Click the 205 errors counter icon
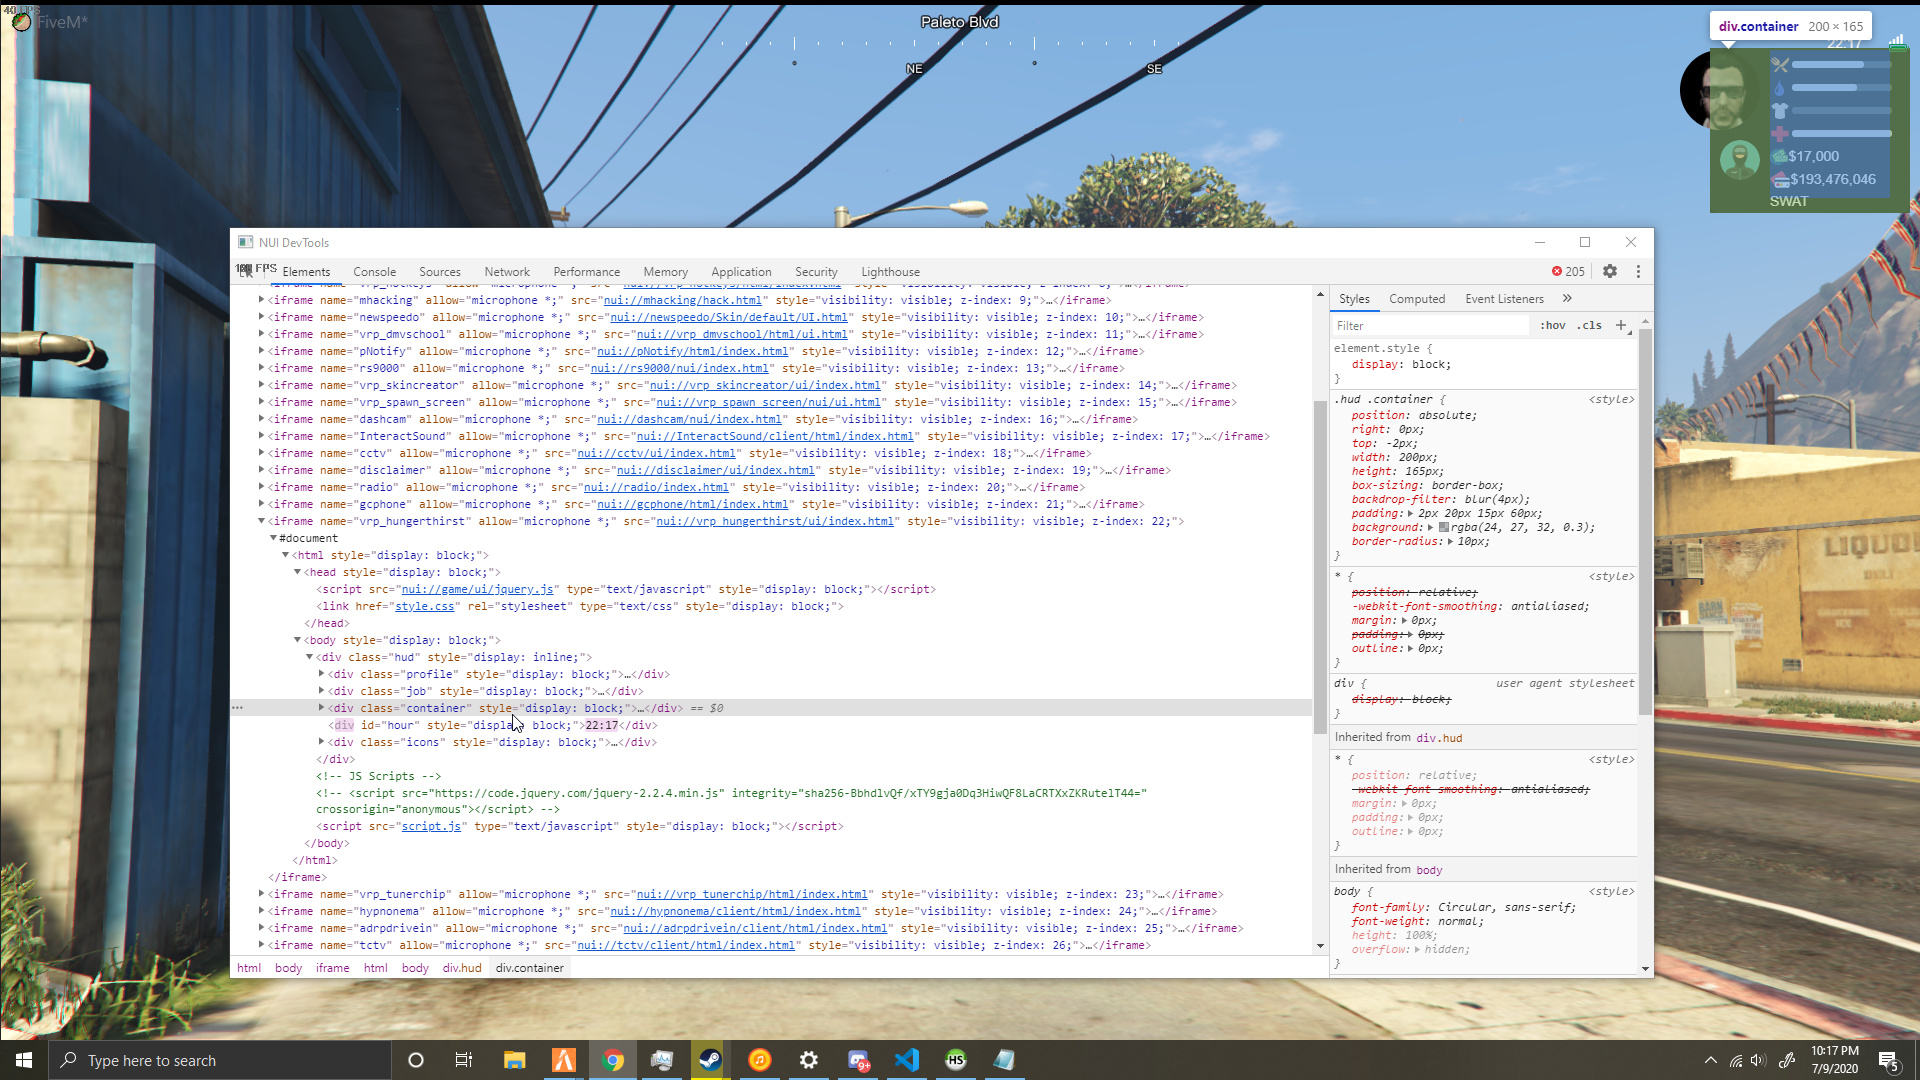 pos(1559,271)
